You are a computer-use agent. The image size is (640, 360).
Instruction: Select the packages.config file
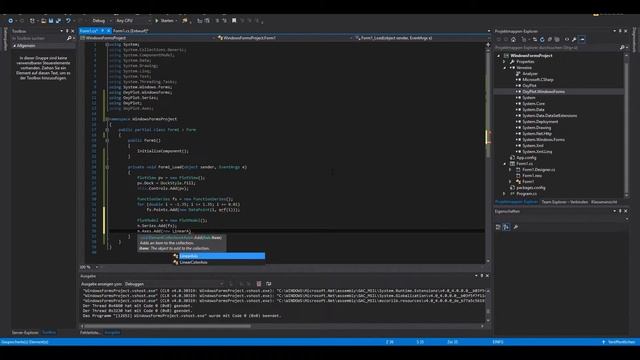click(530, 188)
